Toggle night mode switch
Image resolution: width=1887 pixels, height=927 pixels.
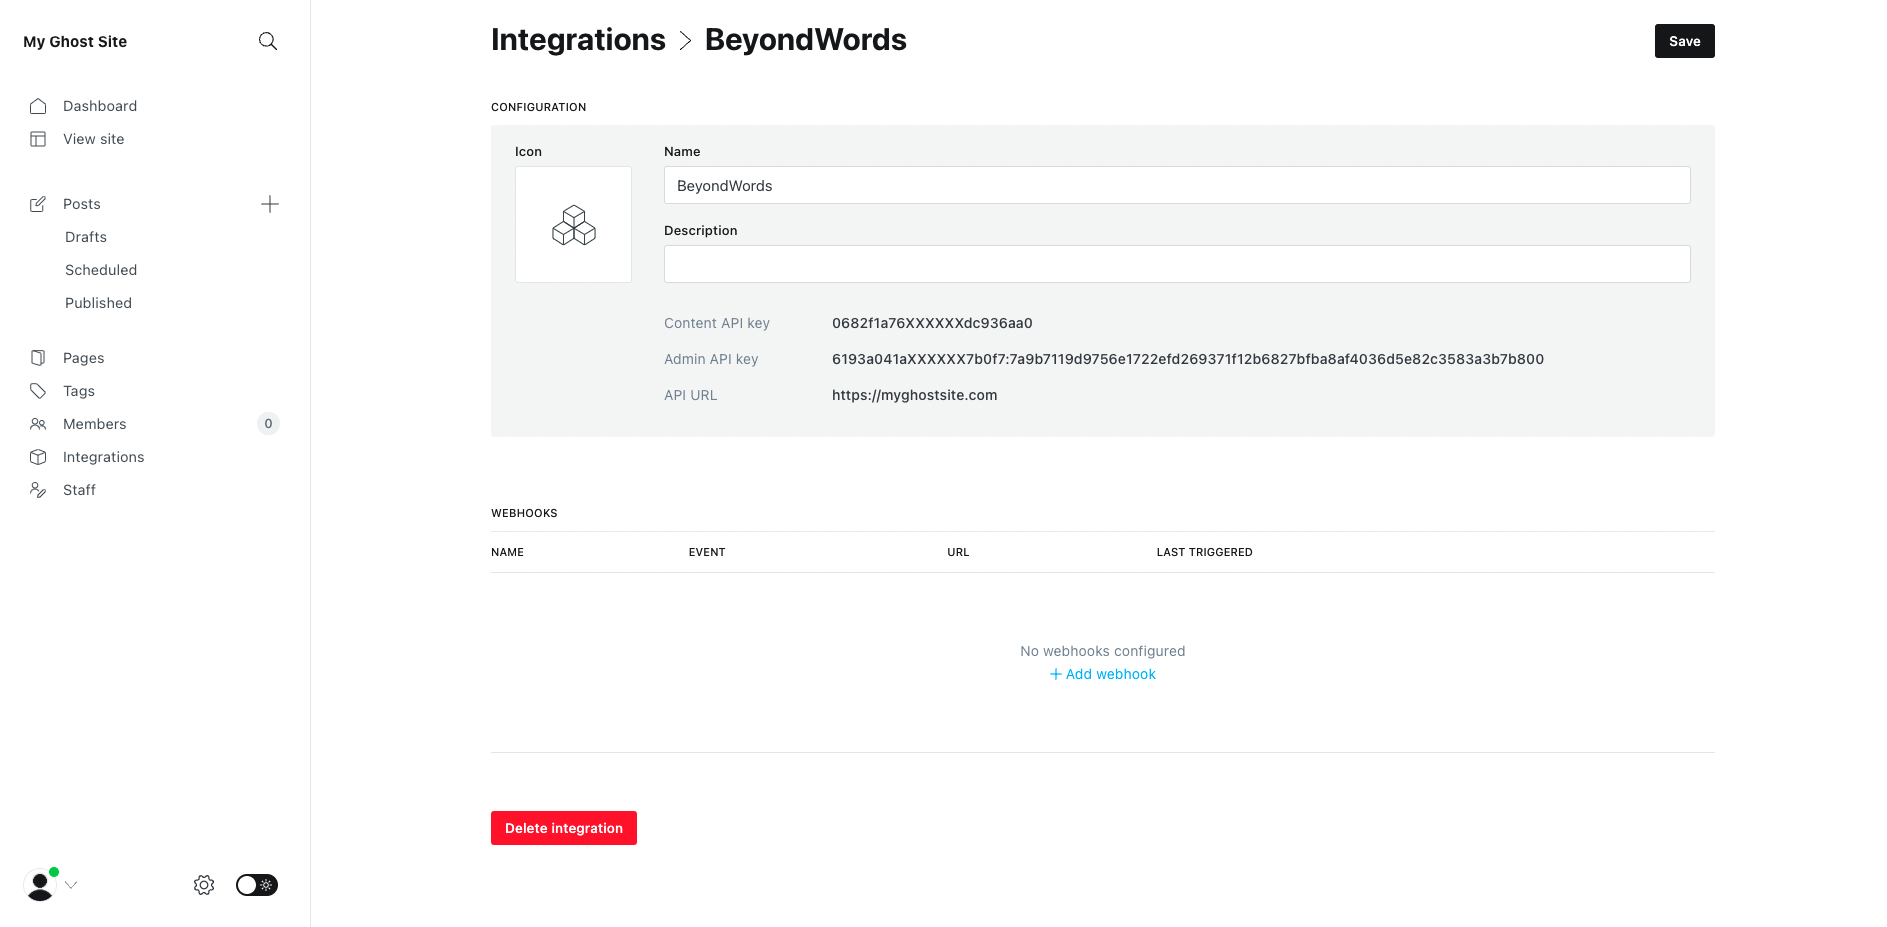tap(257, 885)
